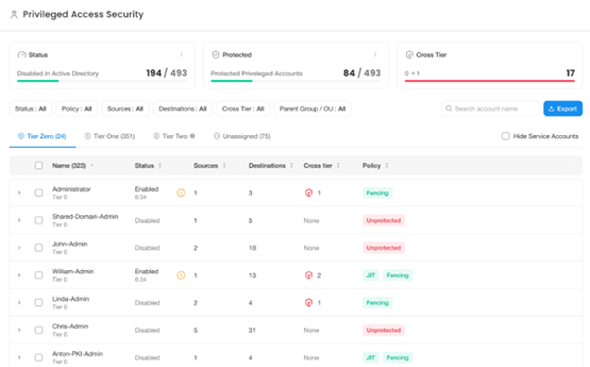Click the Protected Privileged Accounts progress bar
This screenshot has height=367, width=590.
296,81
